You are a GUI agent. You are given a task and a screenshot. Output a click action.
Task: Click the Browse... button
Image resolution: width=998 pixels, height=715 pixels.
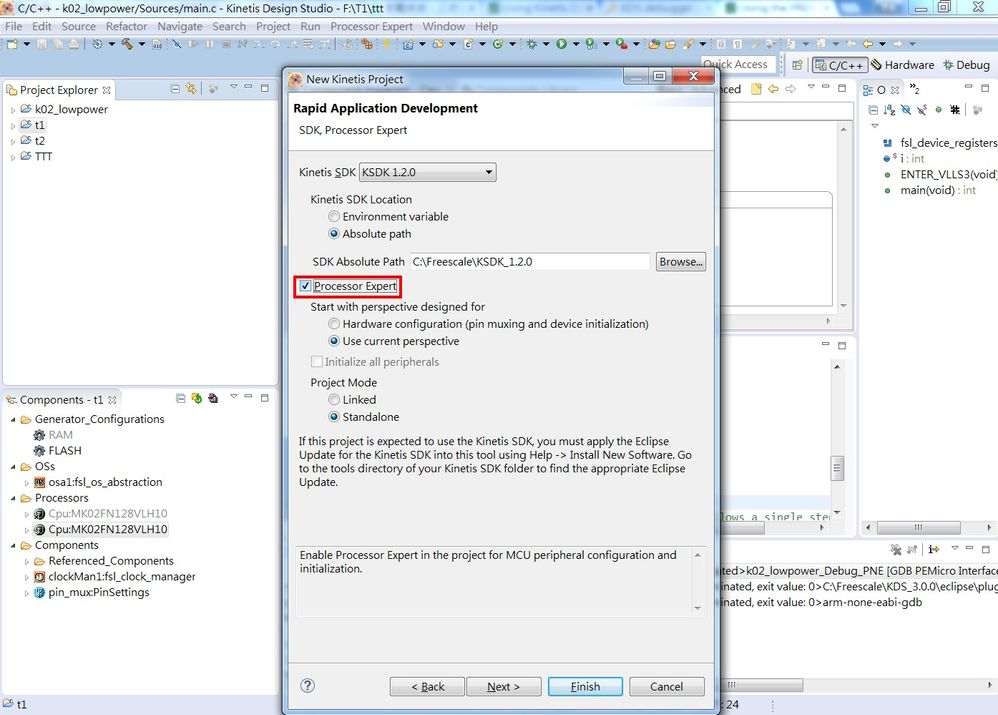680,262
